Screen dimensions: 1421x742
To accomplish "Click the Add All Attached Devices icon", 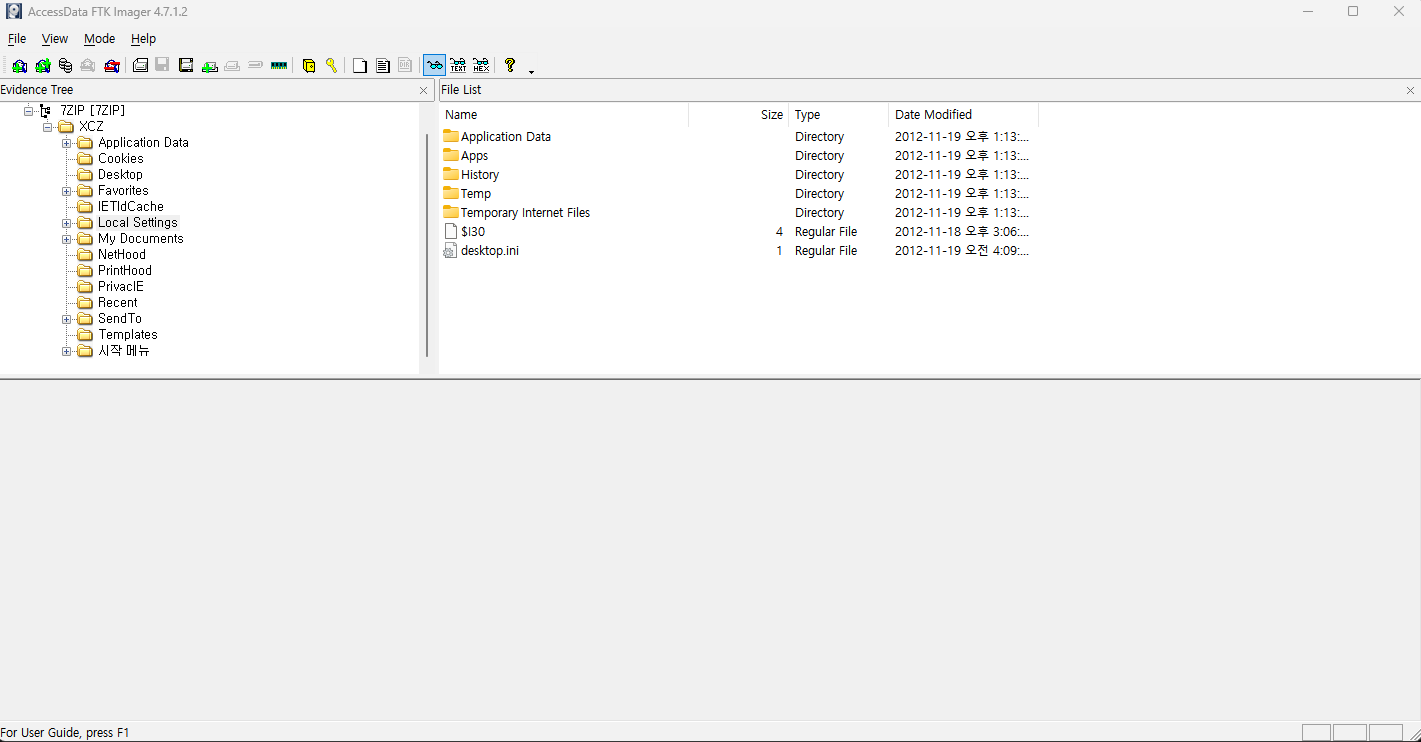I will [43, 66].
